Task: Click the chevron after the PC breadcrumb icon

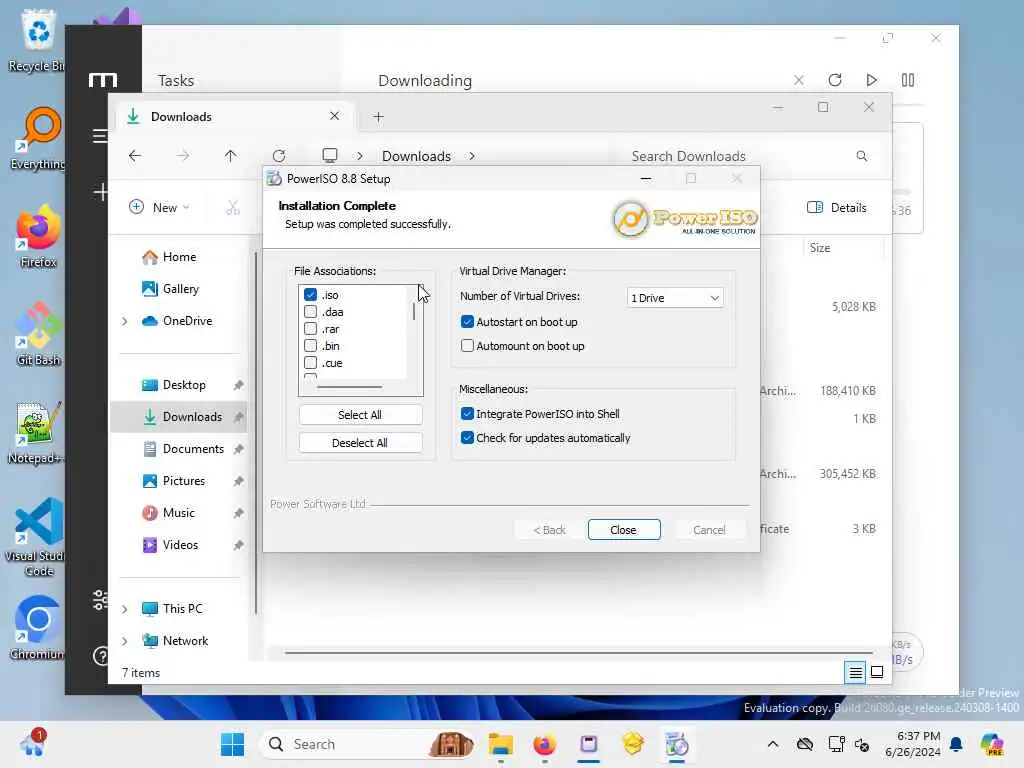Action: tap(360, 156)
